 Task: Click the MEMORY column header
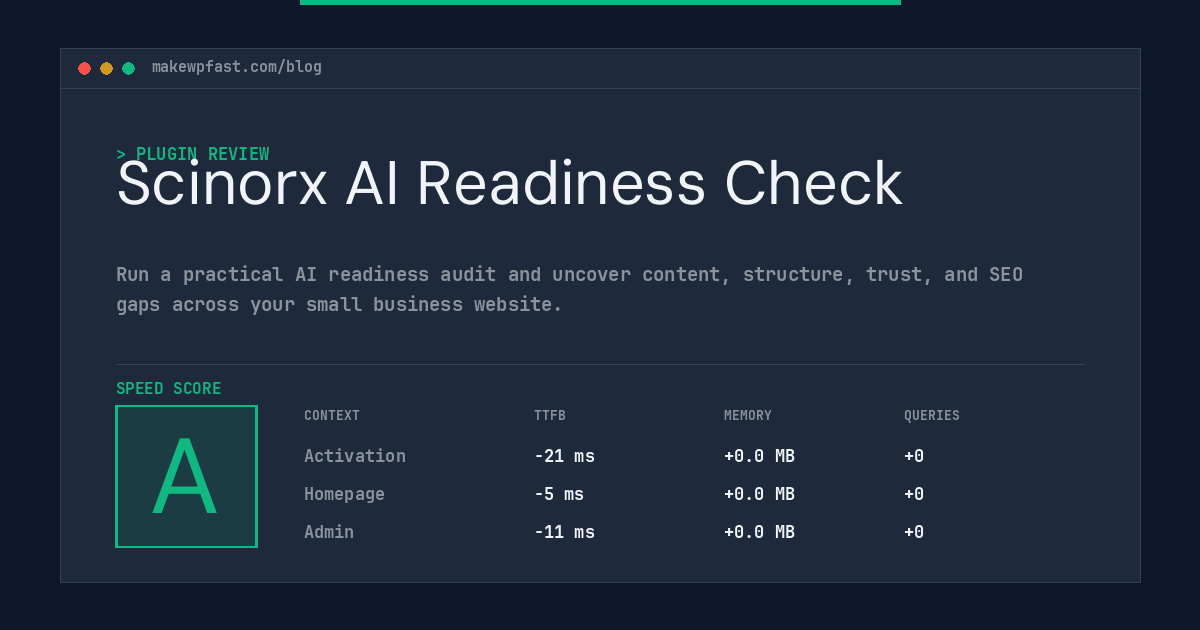[x=748, y=416]
